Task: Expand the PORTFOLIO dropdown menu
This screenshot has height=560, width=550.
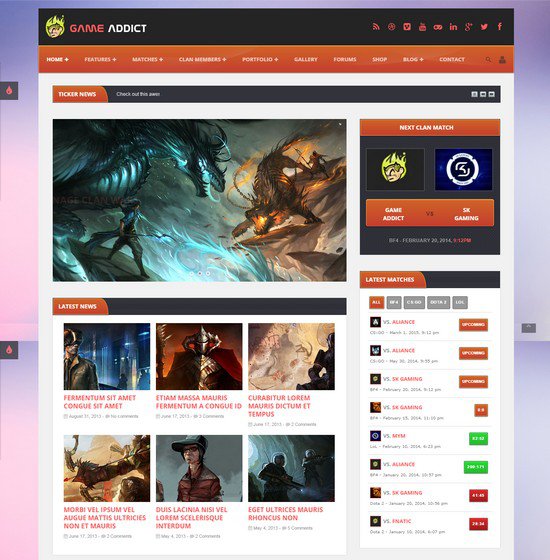Action: click(260, 59)
